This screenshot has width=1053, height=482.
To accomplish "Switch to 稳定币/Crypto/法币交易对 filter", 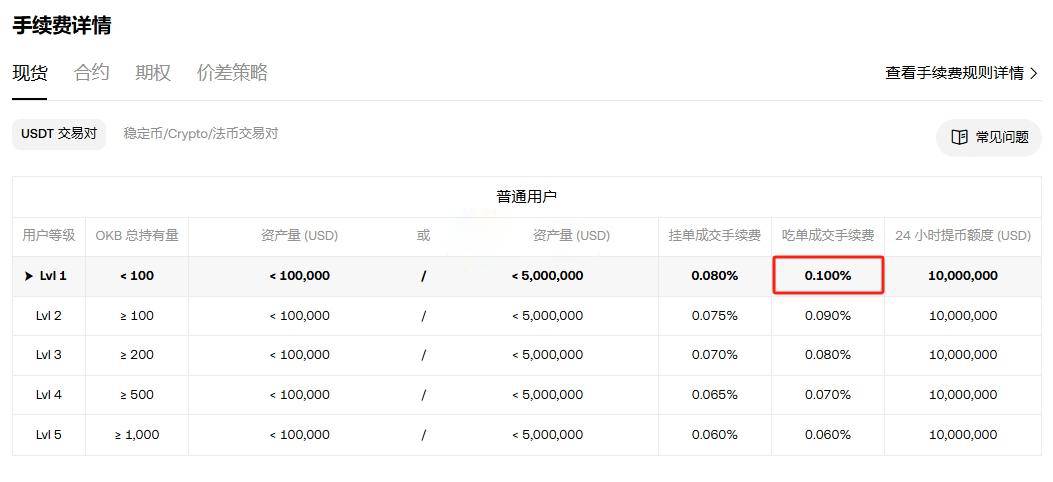I will coord(200,134).
